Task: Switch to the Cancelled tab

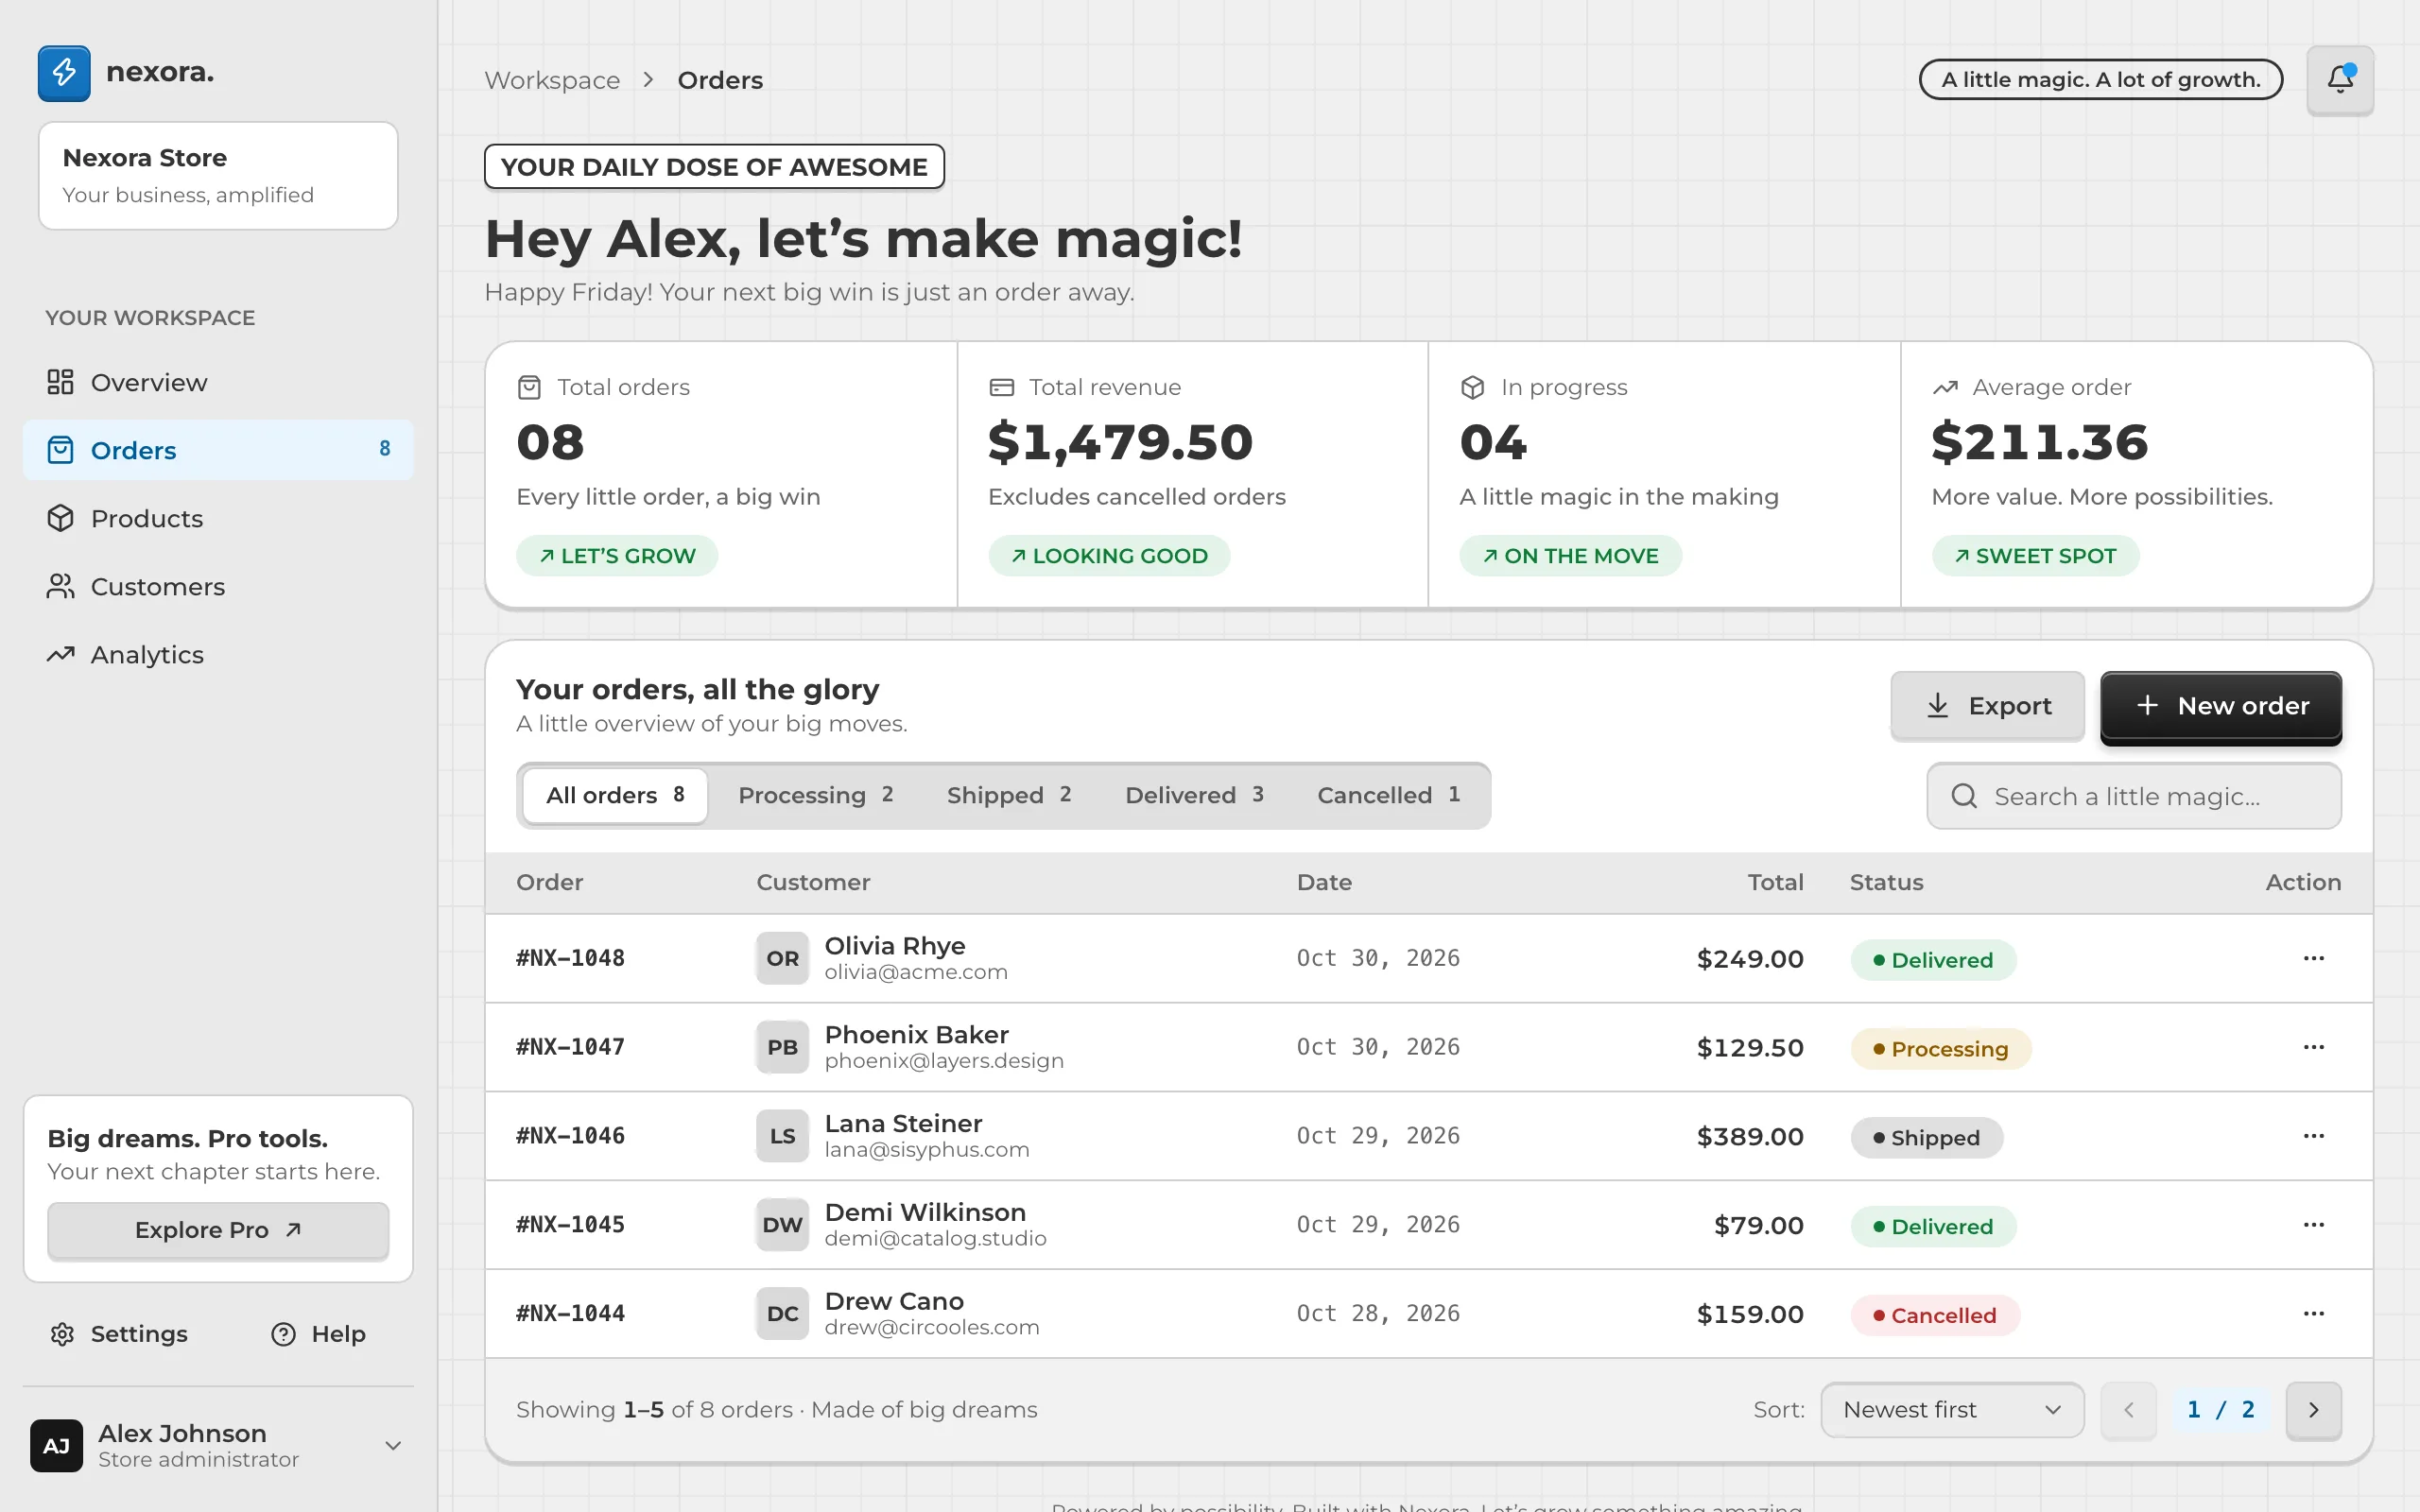Action: (x=1388, y=795)
